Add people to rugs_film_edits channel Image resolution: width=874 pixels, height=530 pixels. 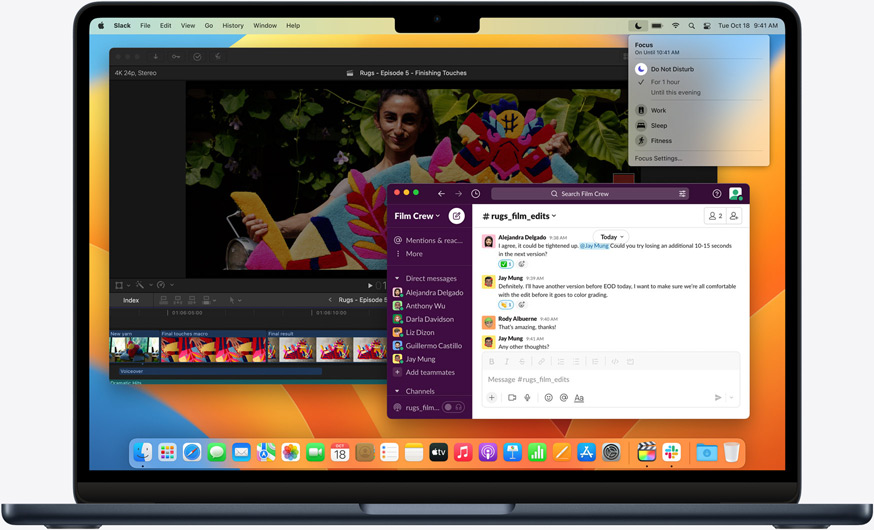(x=734, y=216)
